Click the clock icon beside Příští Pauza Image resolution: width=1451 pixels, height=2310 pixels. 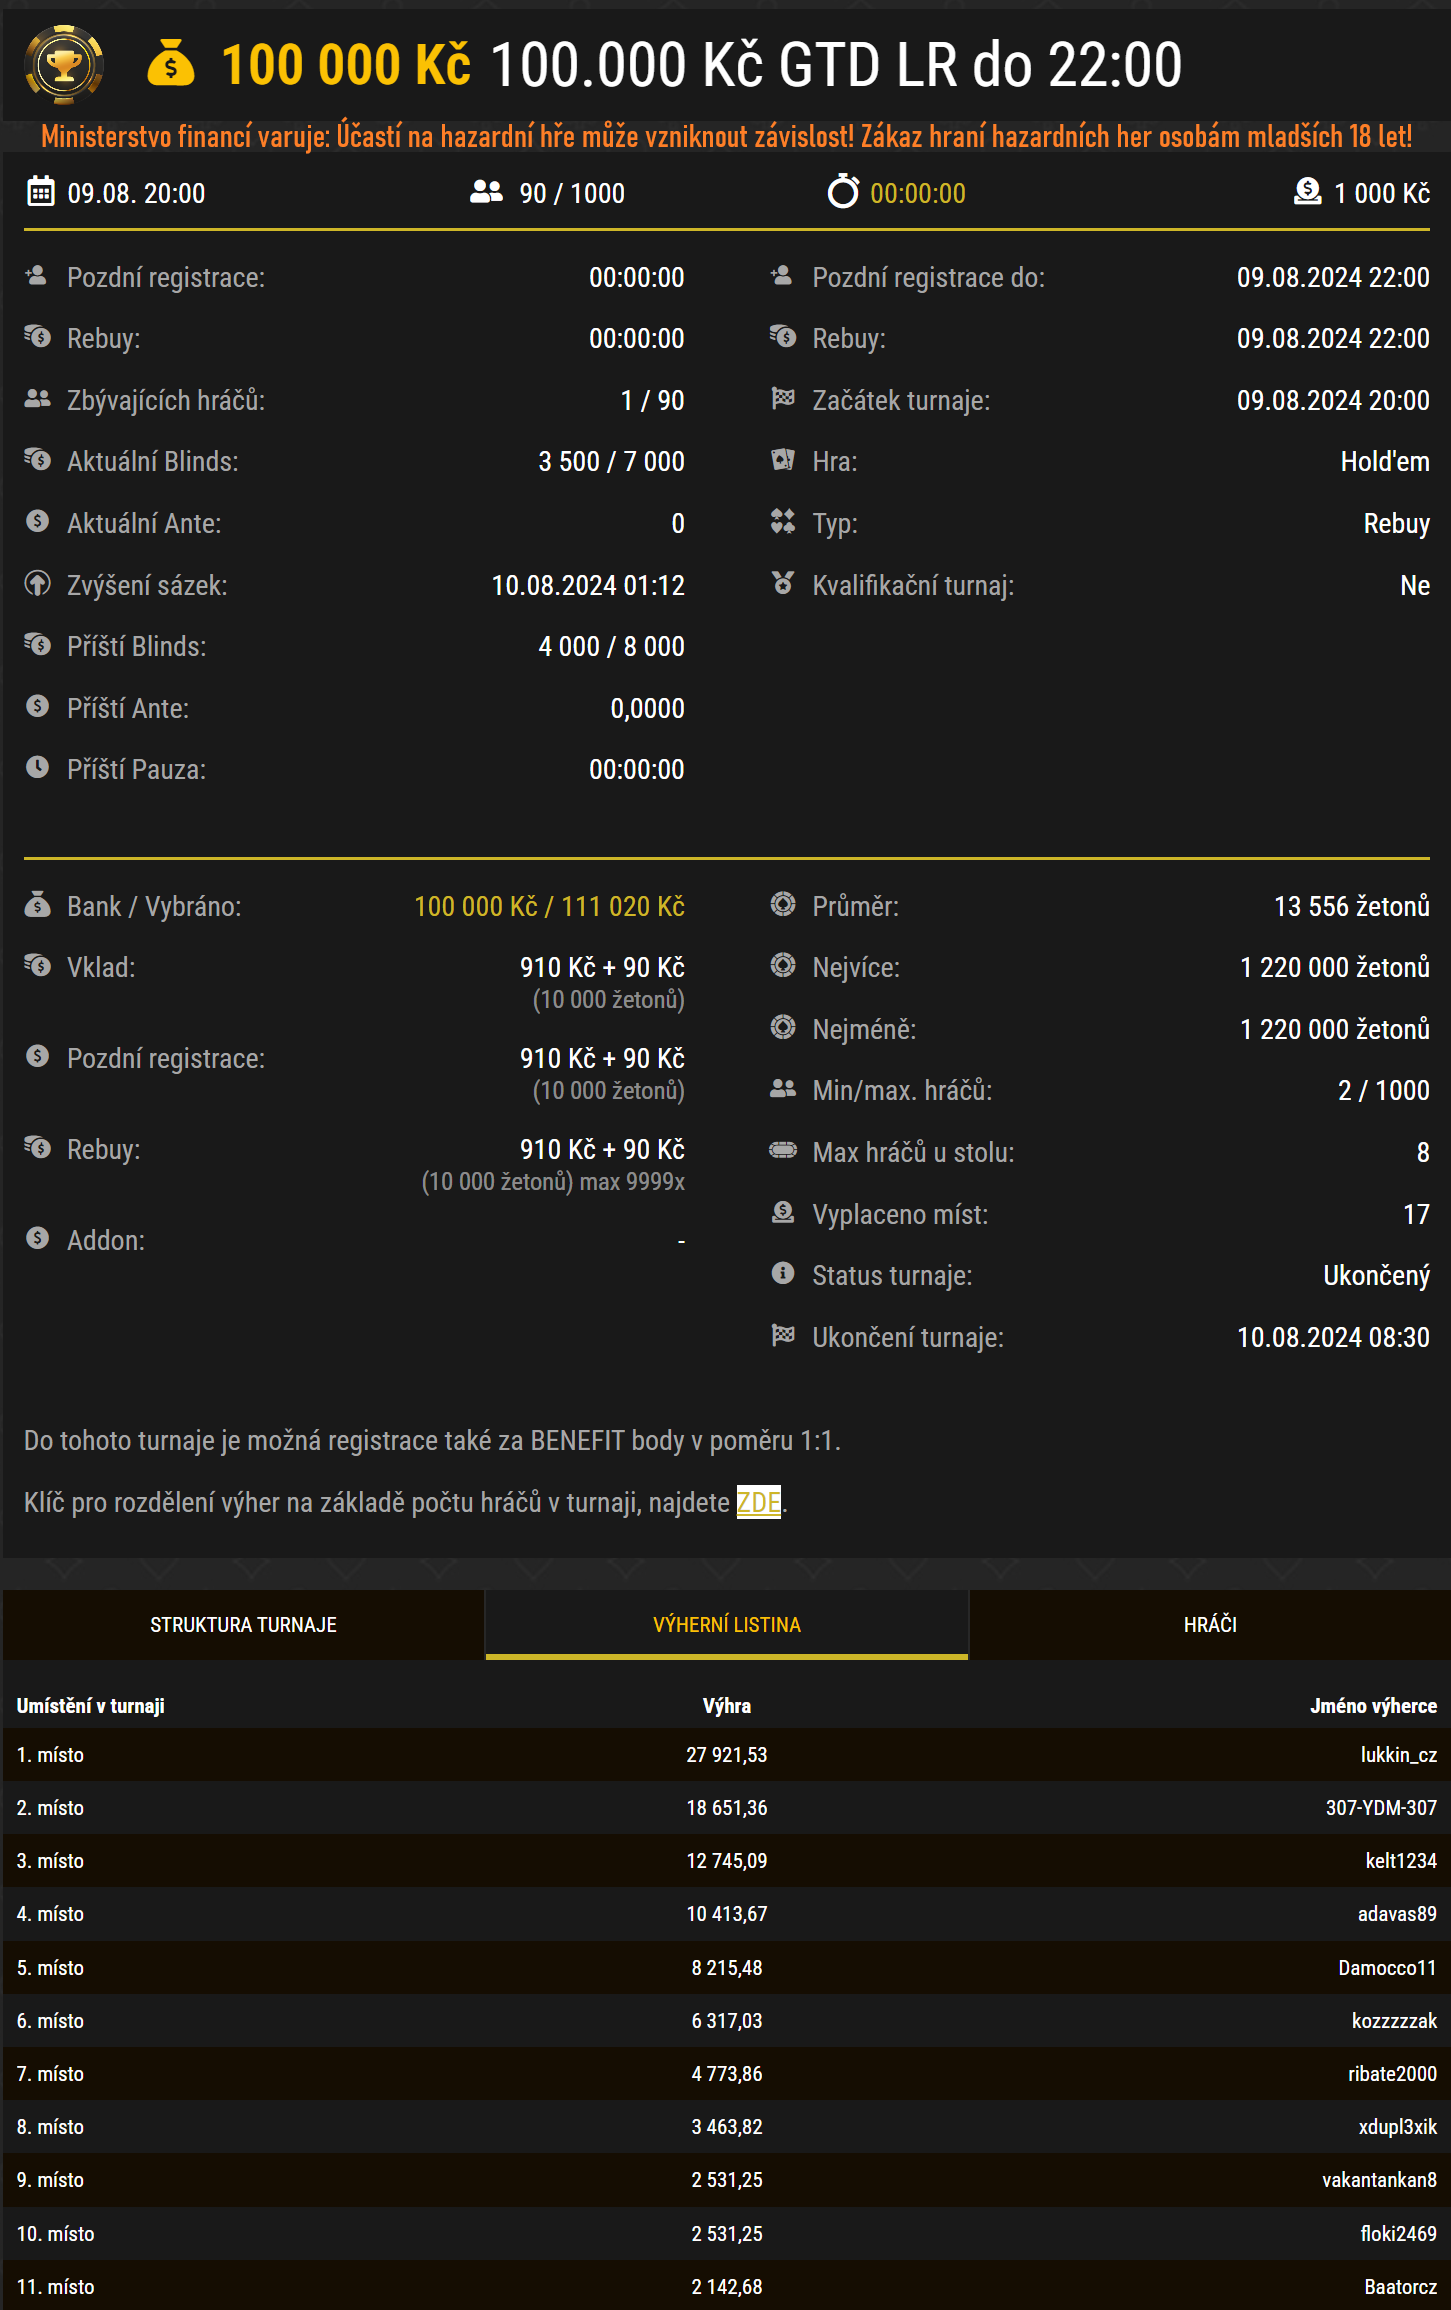click(38, 768)
